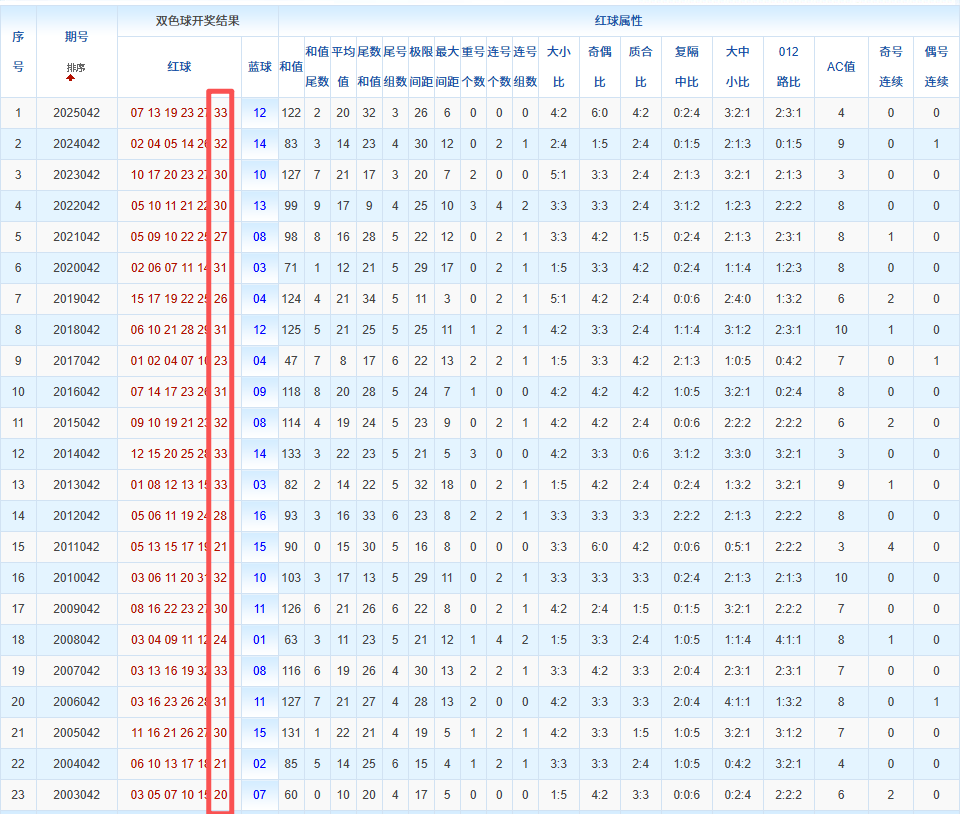The width and height of the screenshot is (963, 814).
Task: Click sum value 133 in row 2014042
Action: (x=291, y=454)
